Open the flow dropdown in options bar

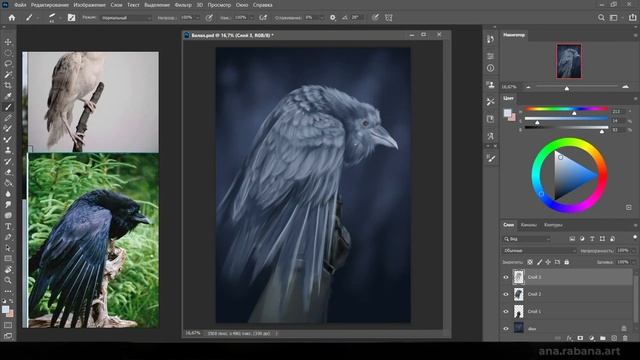click(251, 18)
